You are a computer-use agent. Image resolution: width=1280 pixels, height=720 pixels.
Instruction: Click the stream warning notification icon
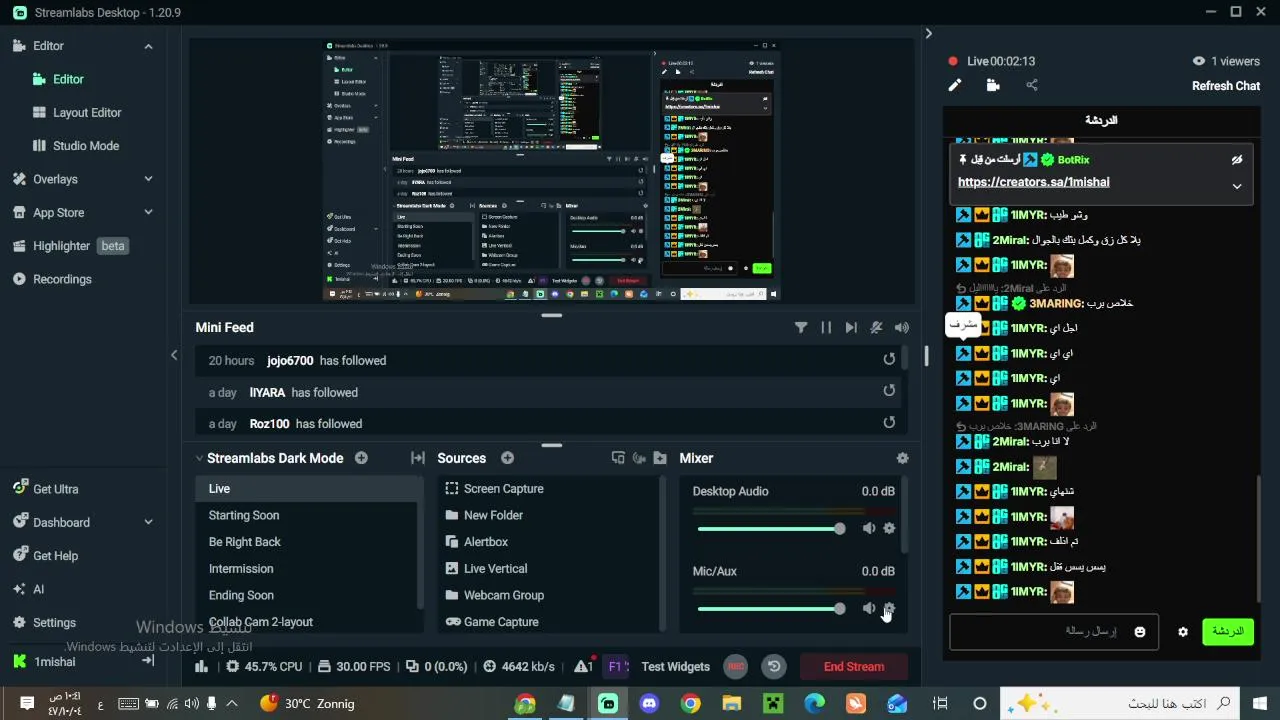tap(584, 666)
